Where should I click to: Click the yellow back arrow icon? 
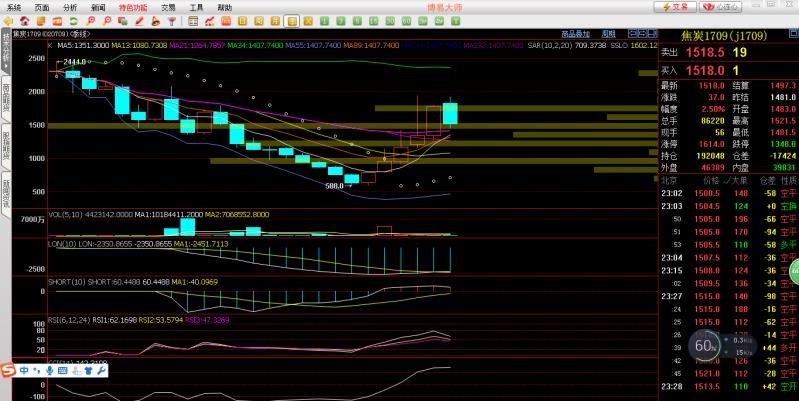tap(8, 21)
